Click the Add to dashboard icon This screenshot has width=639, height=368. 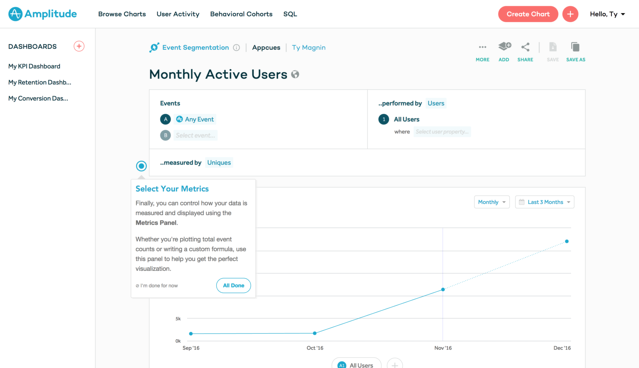pos(505,46)
